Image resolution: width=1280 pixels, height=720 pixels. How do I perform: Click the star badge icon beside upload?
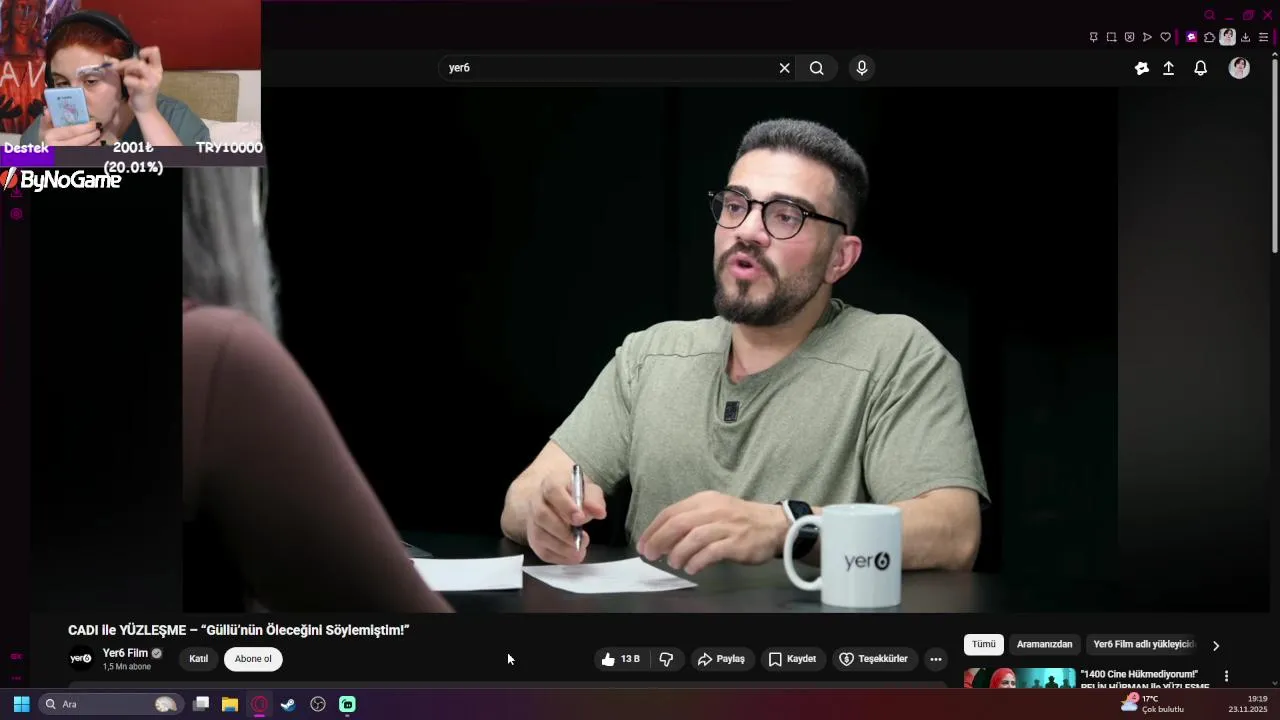pos(1142,68)
